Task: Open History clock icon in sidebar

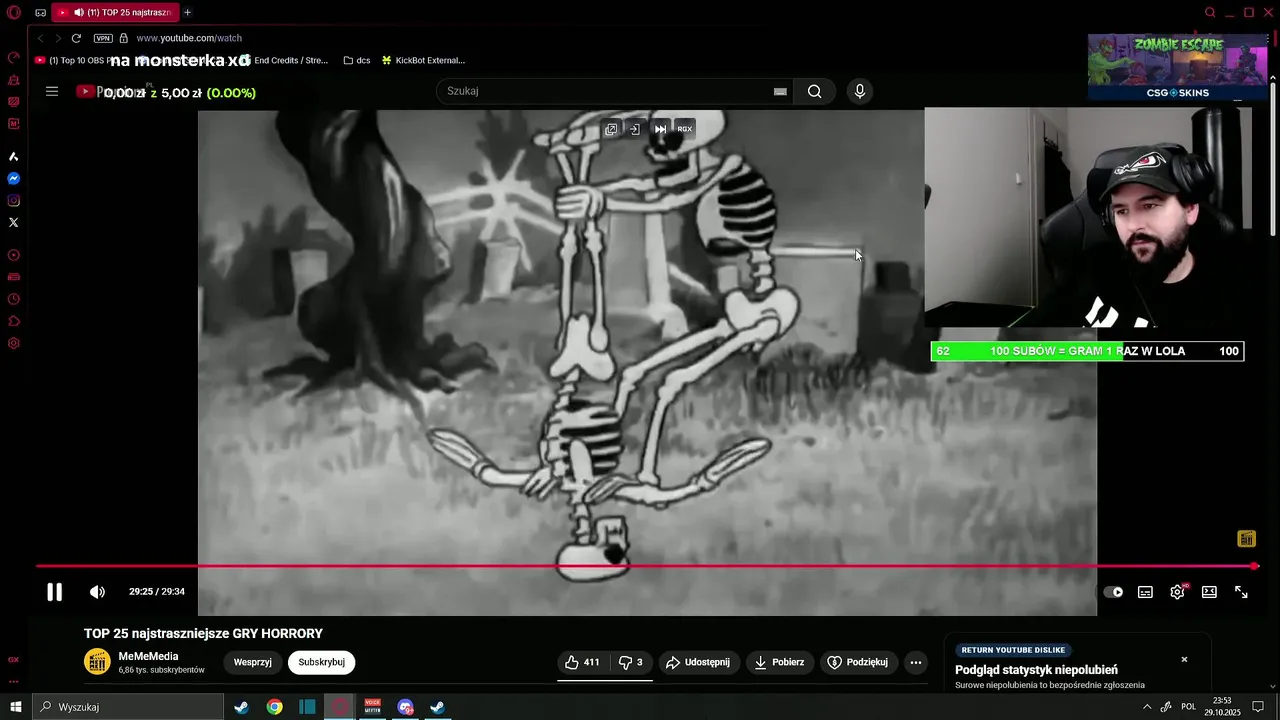Action: (14, 299)
